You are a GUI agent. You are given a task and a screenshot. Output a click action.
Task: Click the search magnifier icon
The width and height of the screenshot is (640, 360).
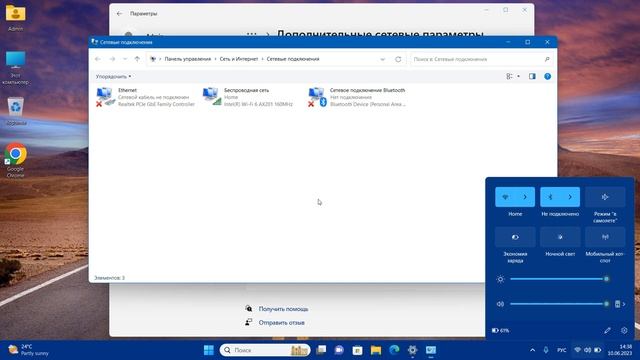[547, 59]
